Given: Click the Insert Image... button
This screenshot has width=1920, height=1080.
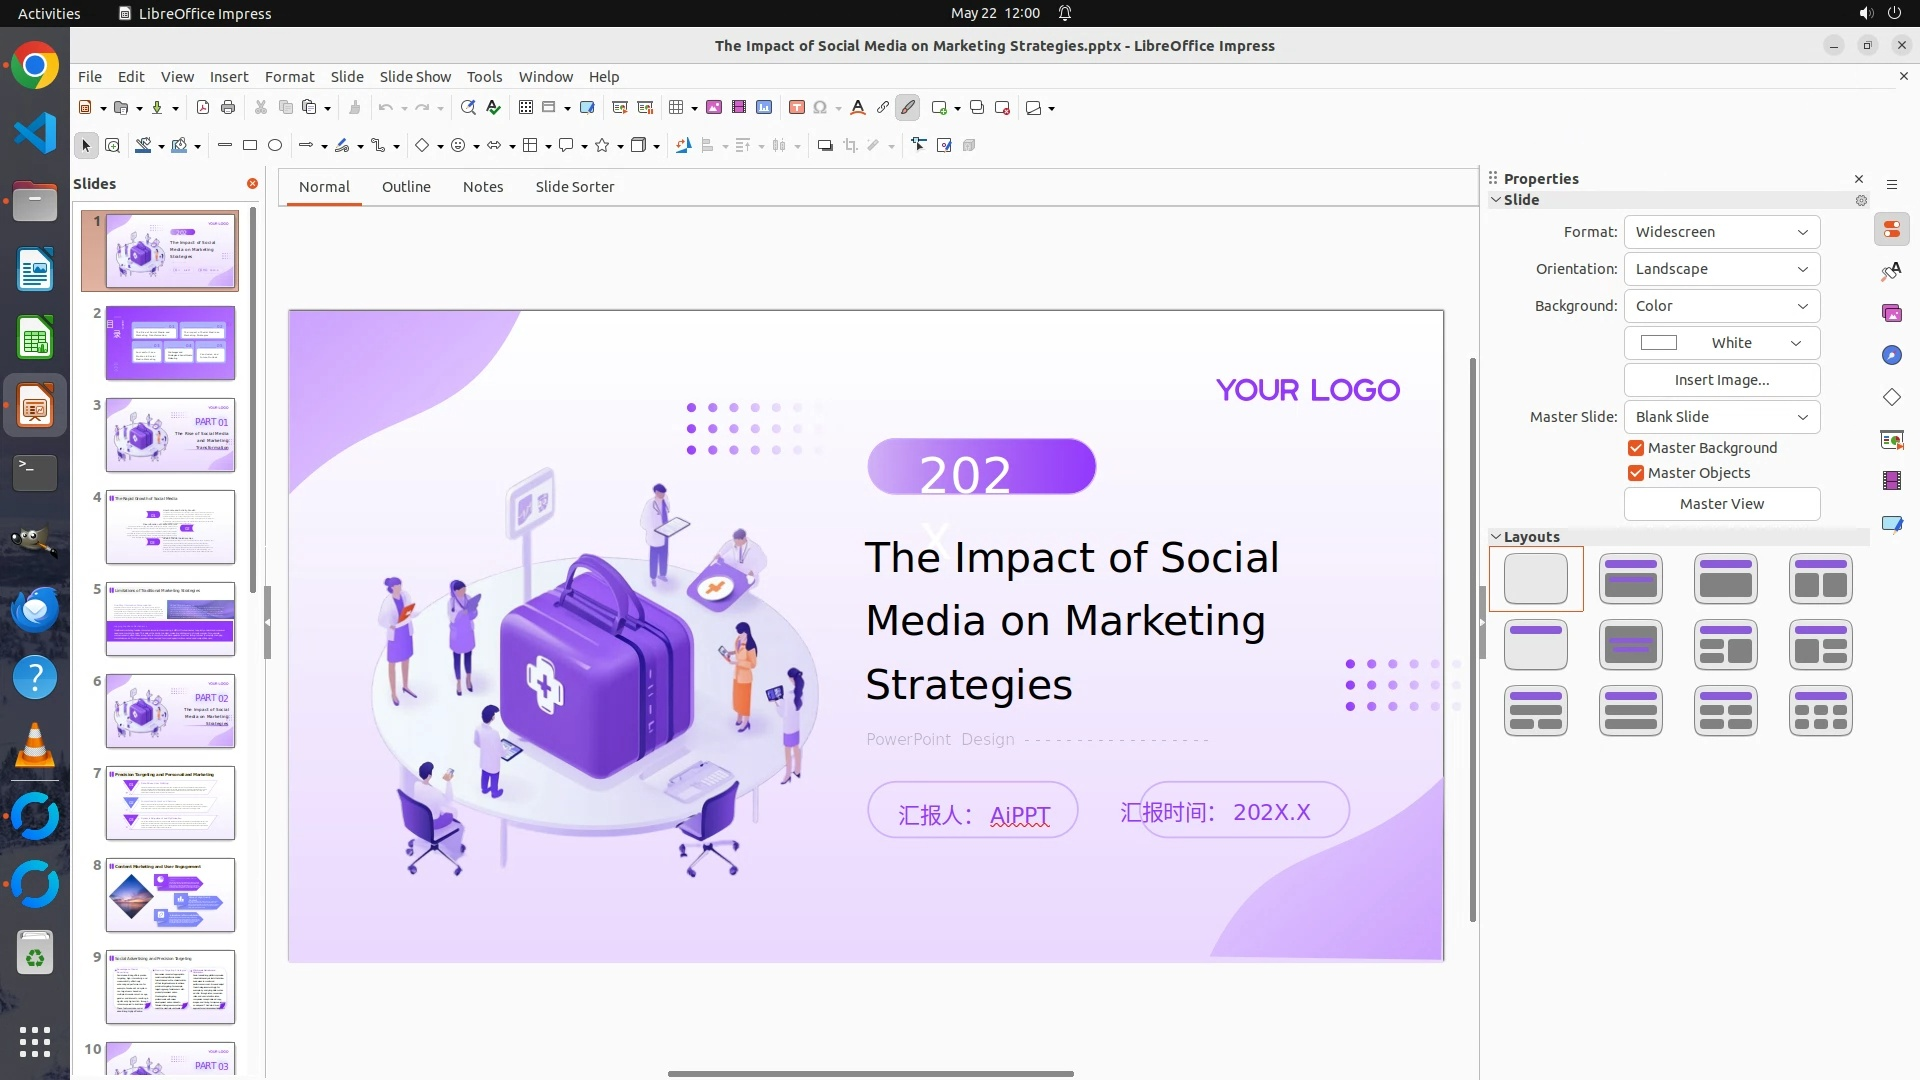Looking at the screenshot, I should click(x=1721, y=380).
